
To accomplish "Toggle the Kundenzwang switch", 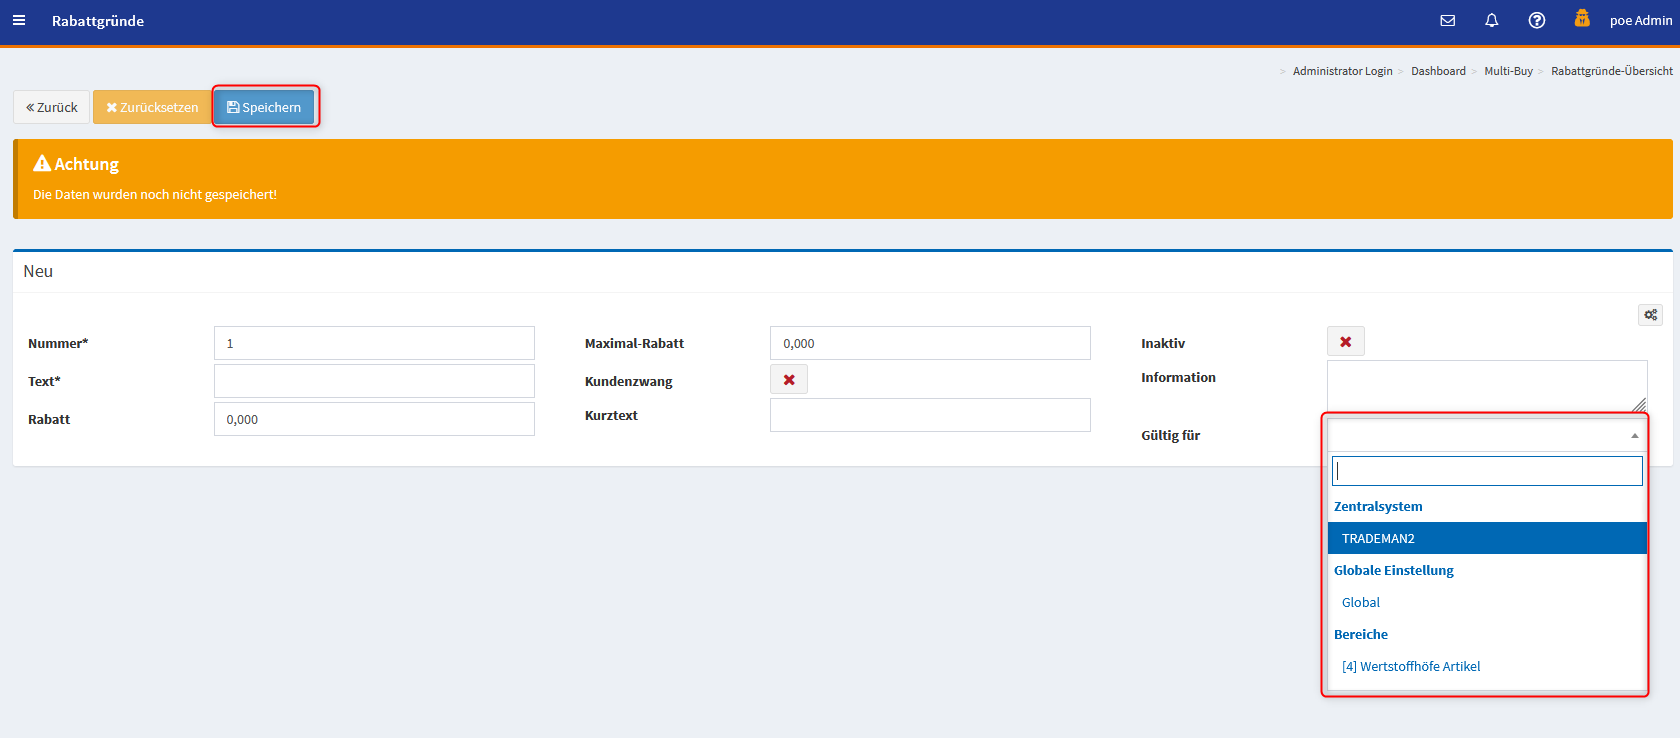I will 789,380.
